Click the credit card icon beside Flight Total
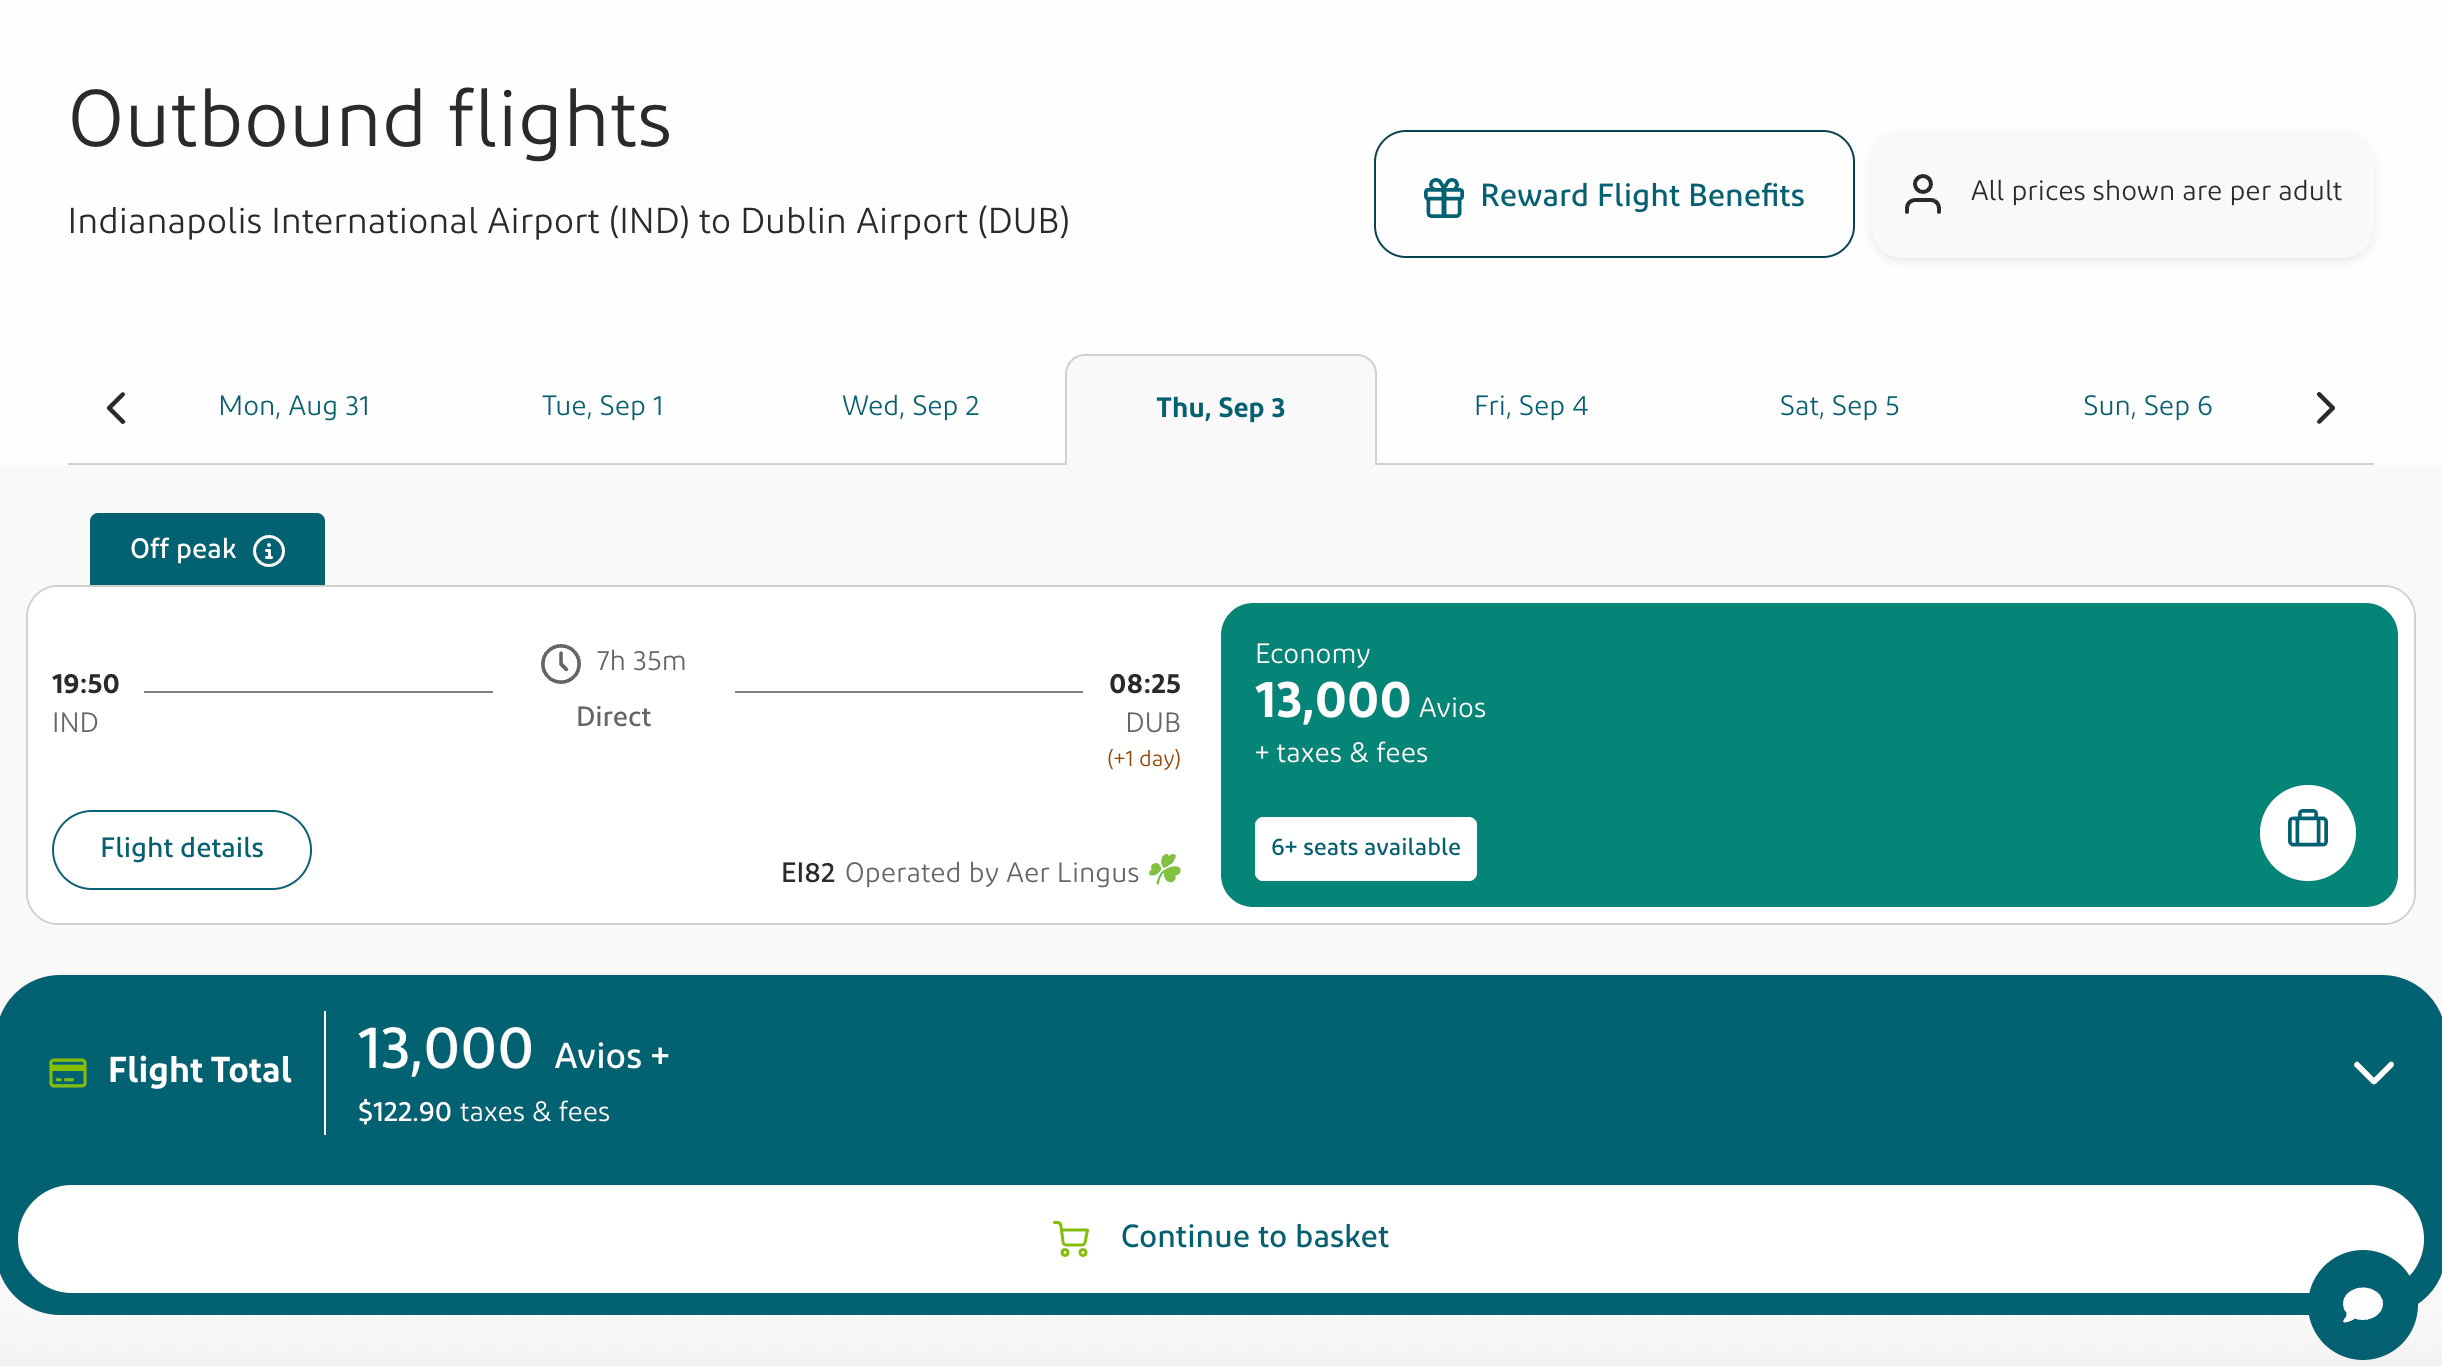 [x=67, y=1071]
